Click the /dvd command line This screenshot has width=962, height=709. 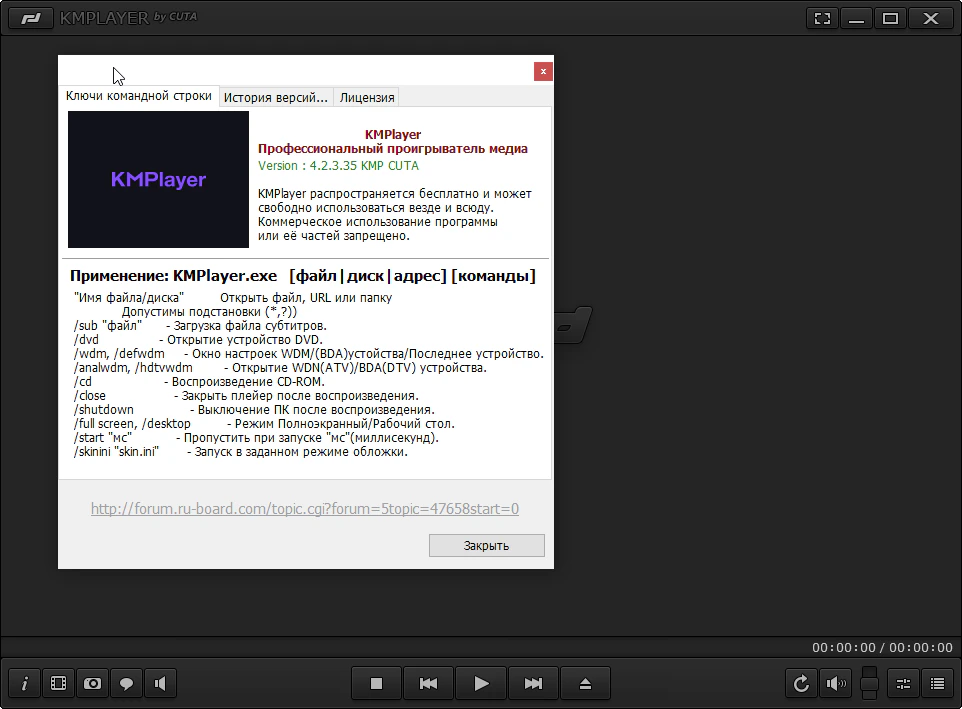pos(198,340)
